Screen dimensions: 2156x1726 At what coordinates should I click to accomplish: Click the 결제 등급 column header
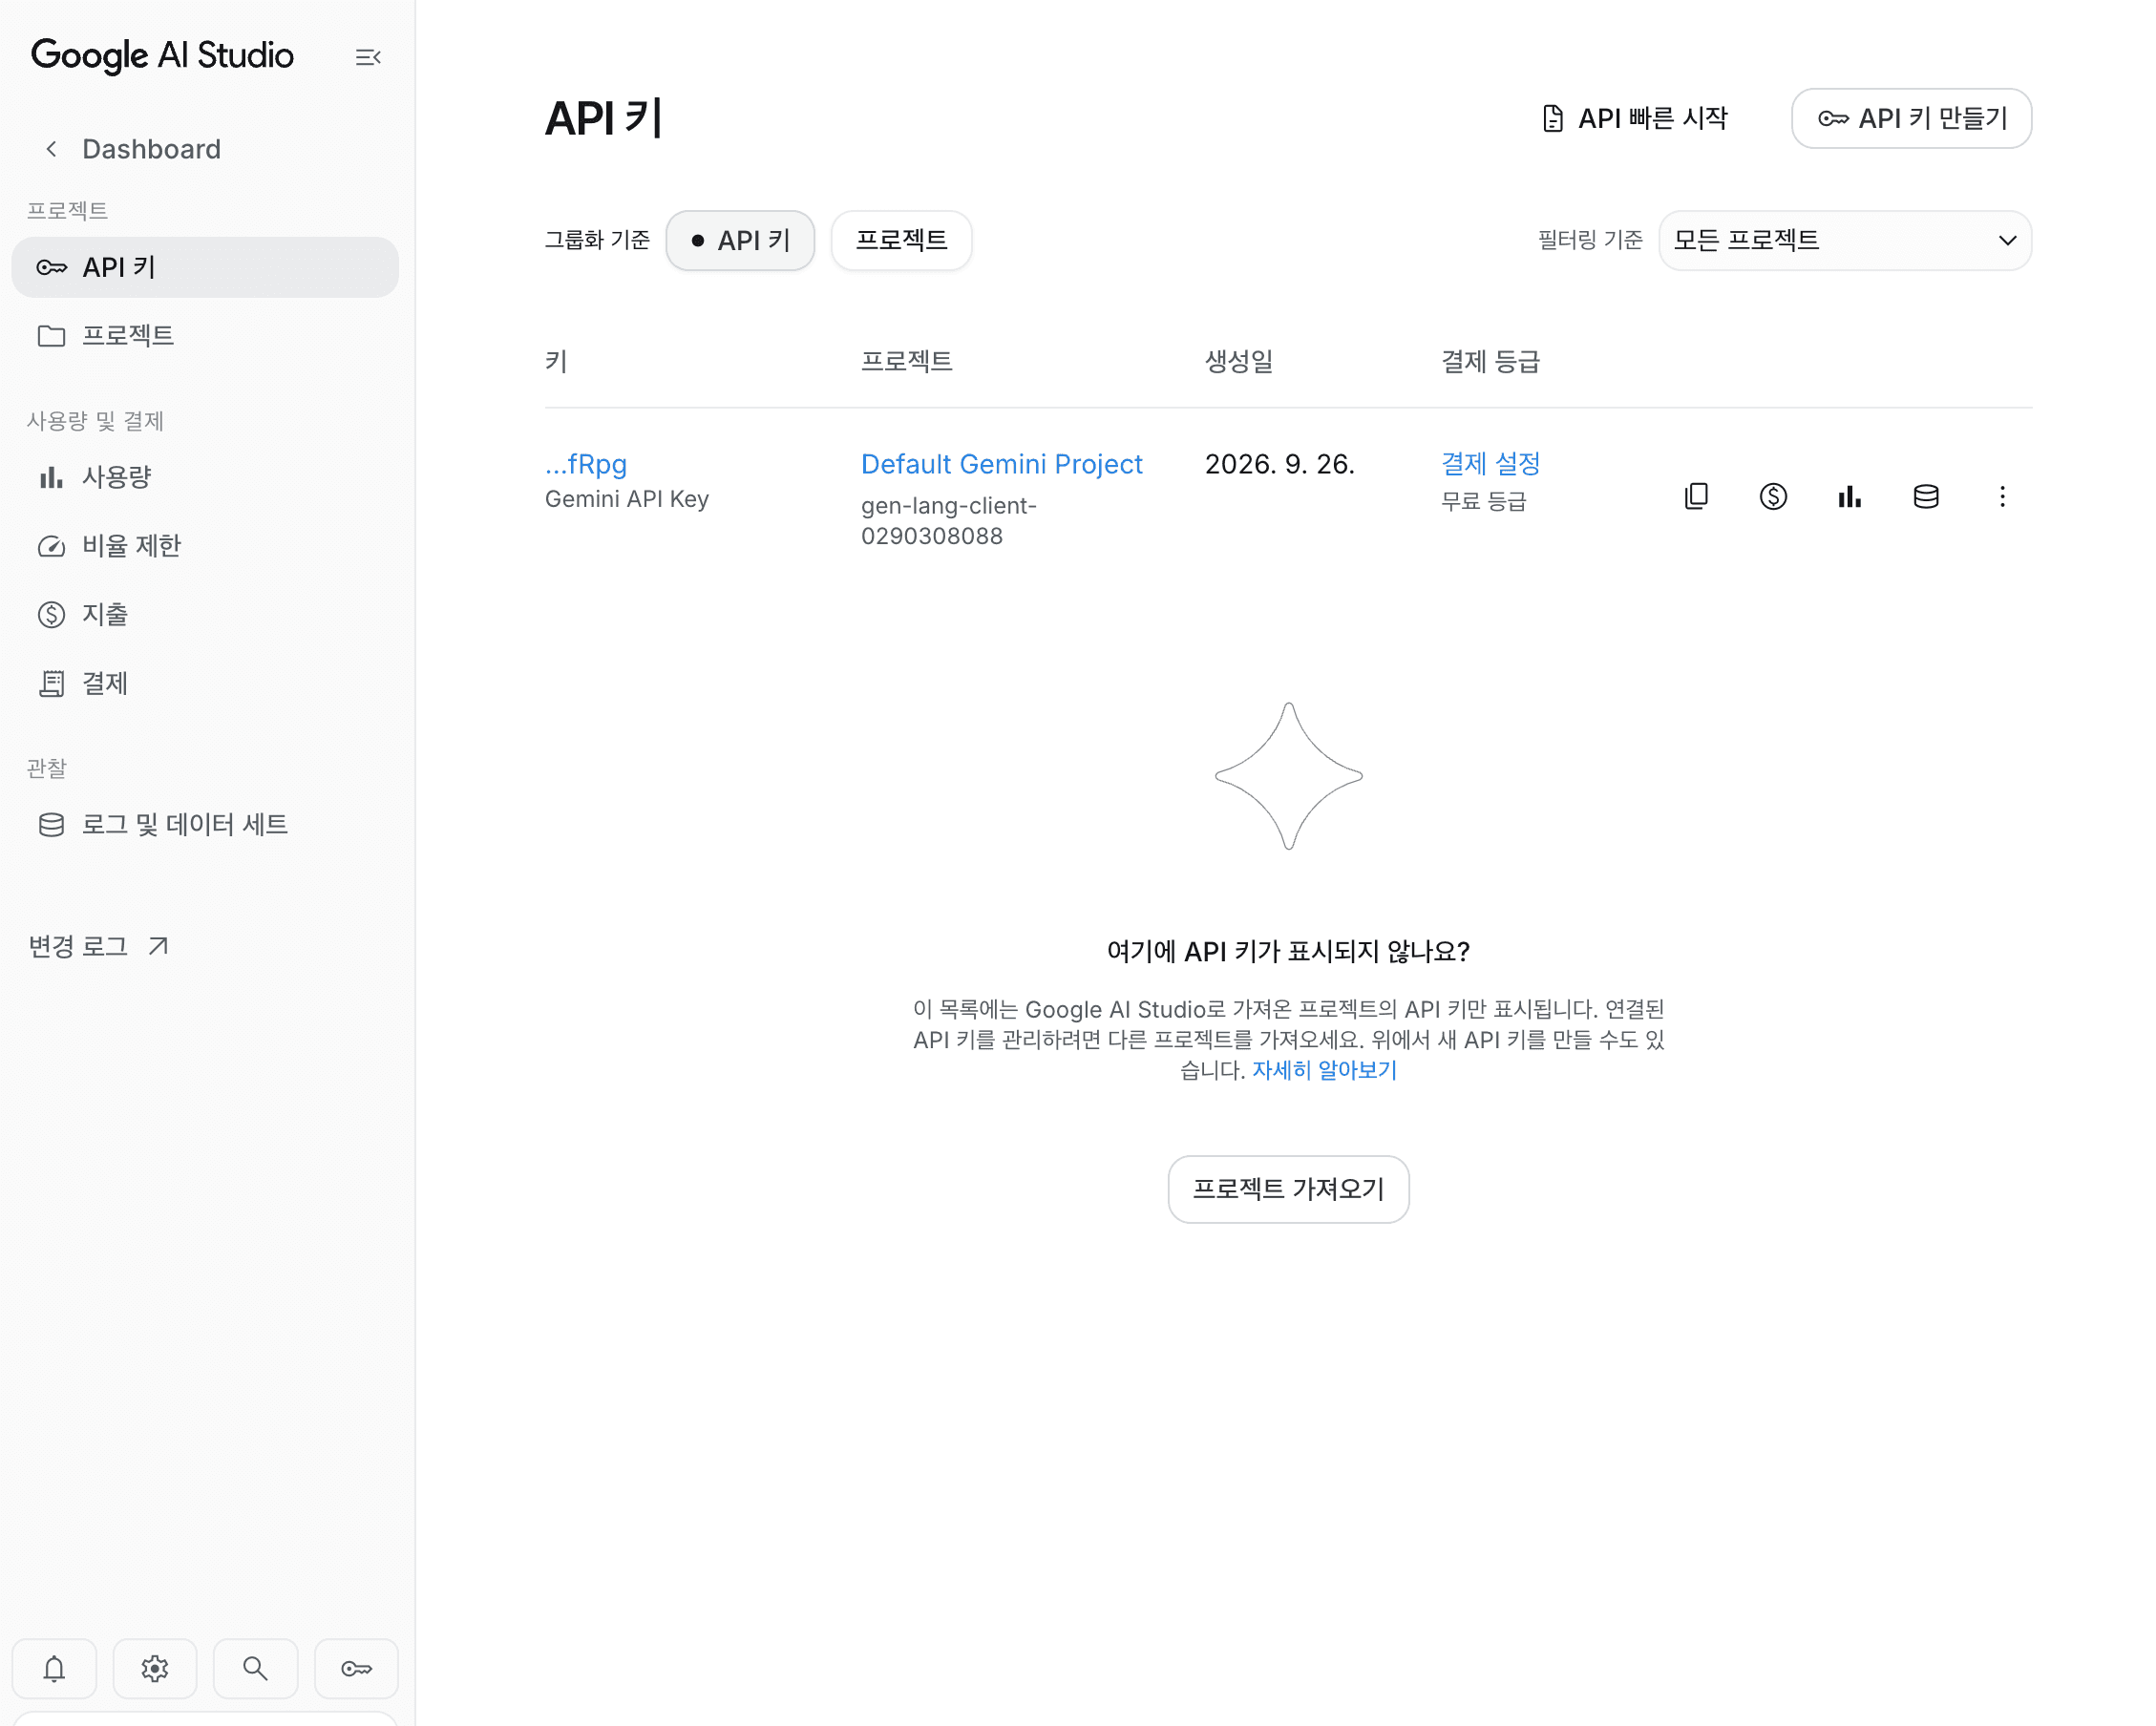1490,361
